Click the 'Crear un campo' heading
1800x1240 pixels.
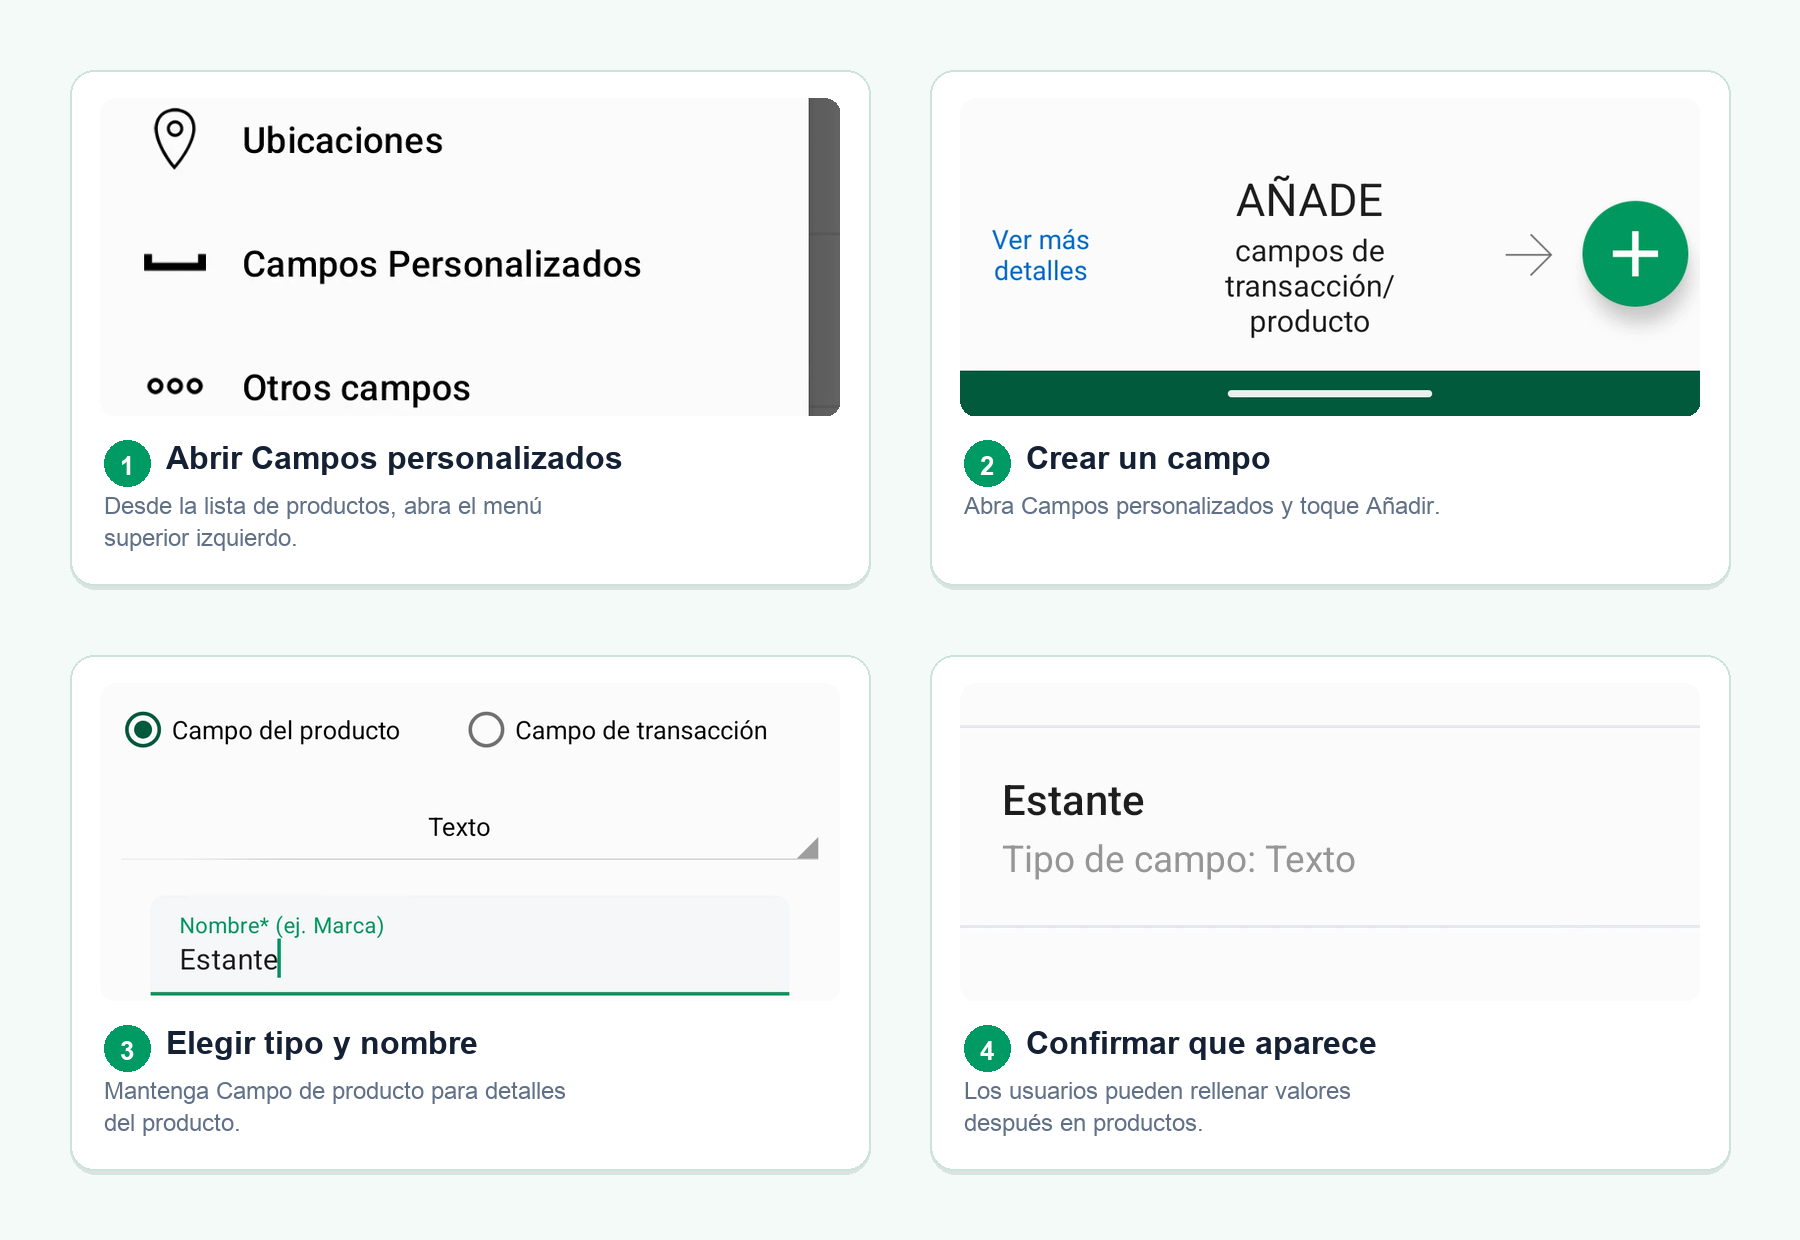(x=1148, y=458)
